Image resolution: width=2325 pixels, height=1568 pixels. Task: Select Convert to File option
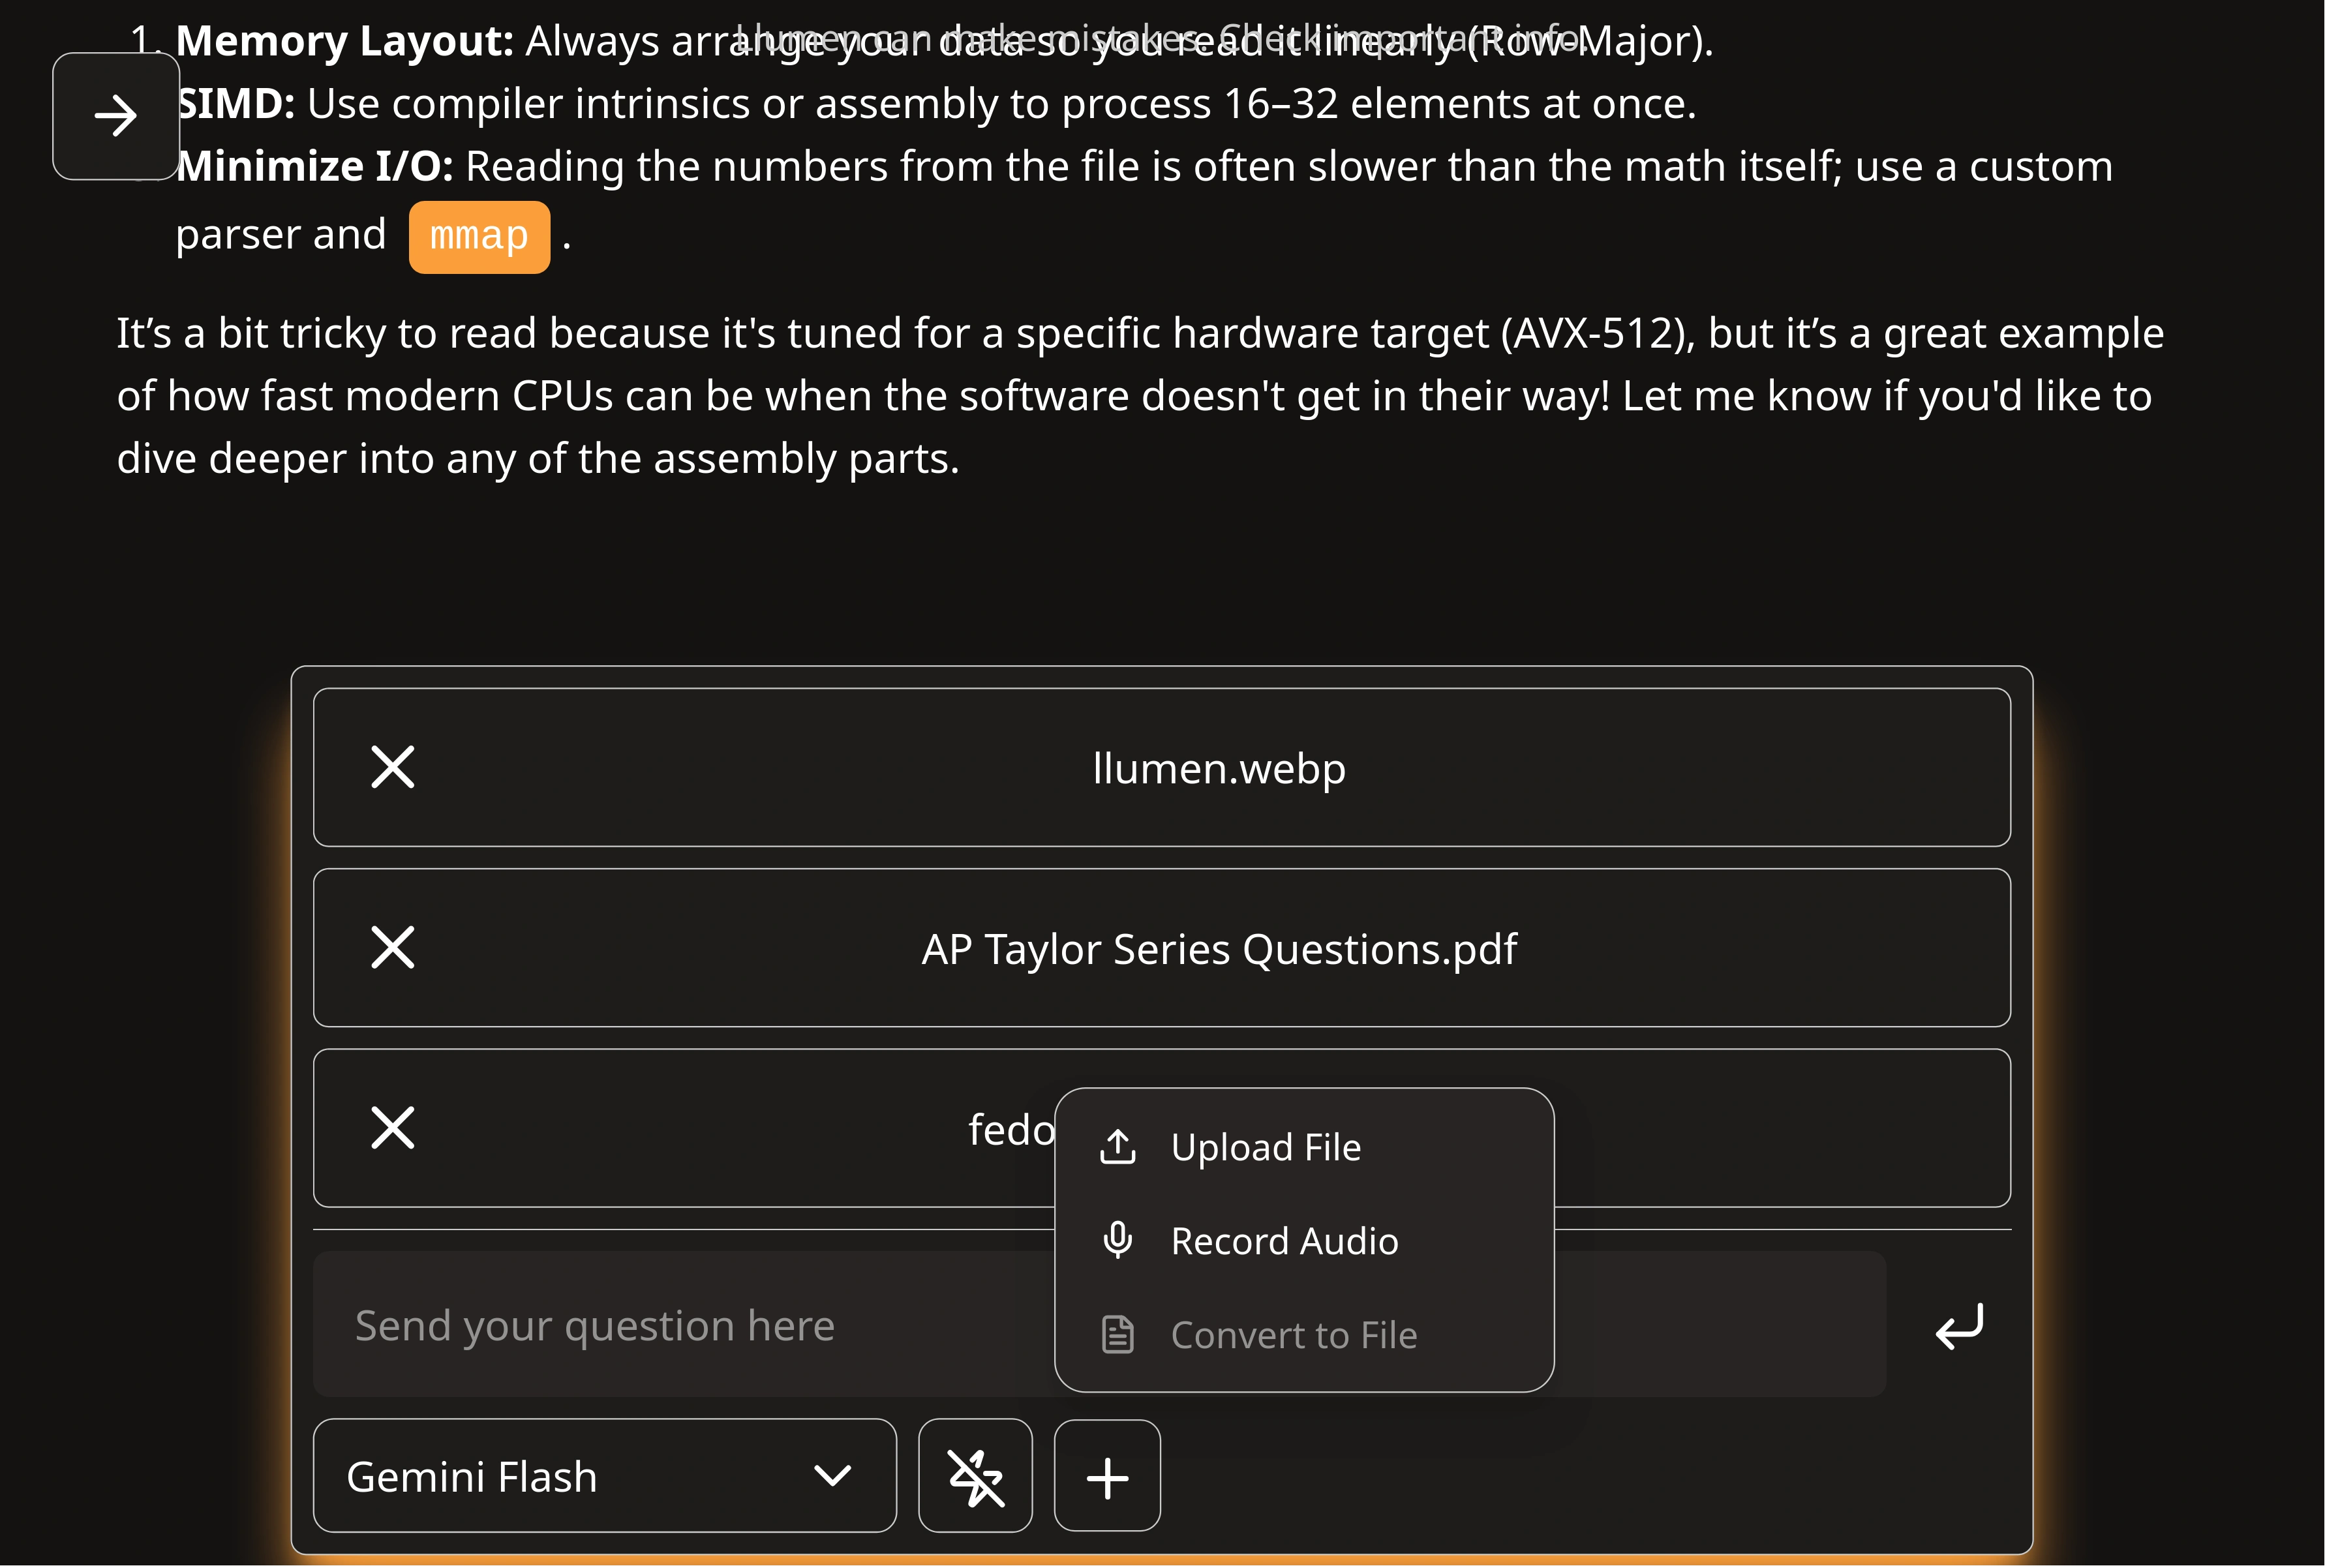coord(1293,1335)
